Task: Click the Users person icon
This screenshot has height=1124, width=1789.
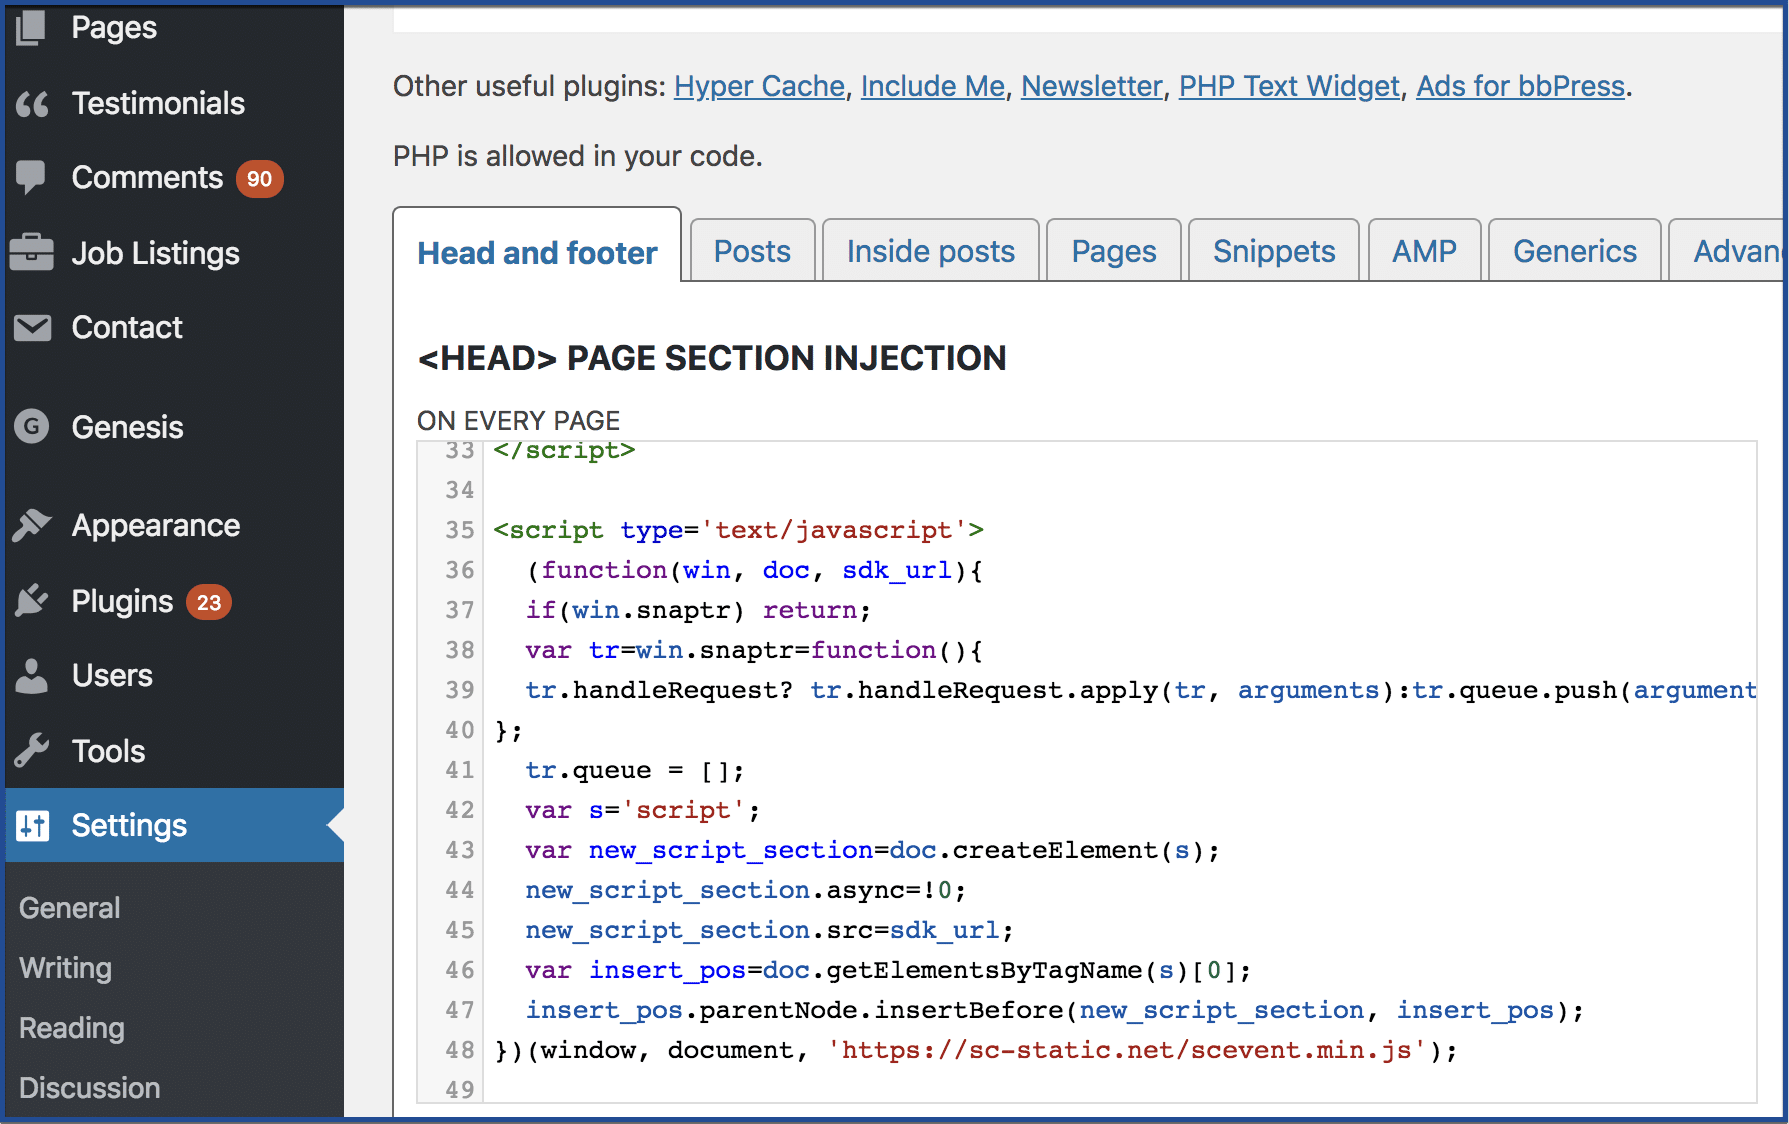Action: [32, 675]
